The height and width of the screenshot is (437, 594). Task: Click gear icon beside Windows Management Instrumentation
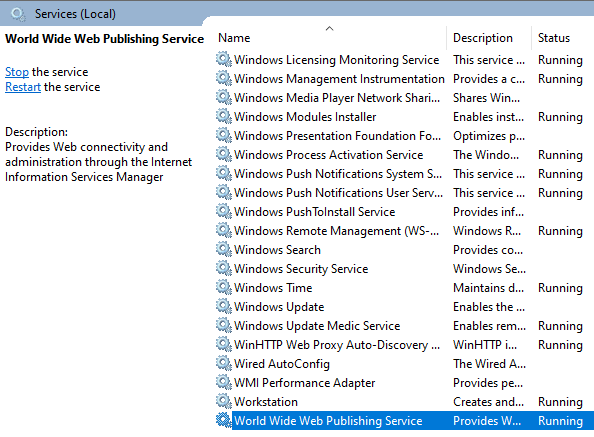point(224,79)
